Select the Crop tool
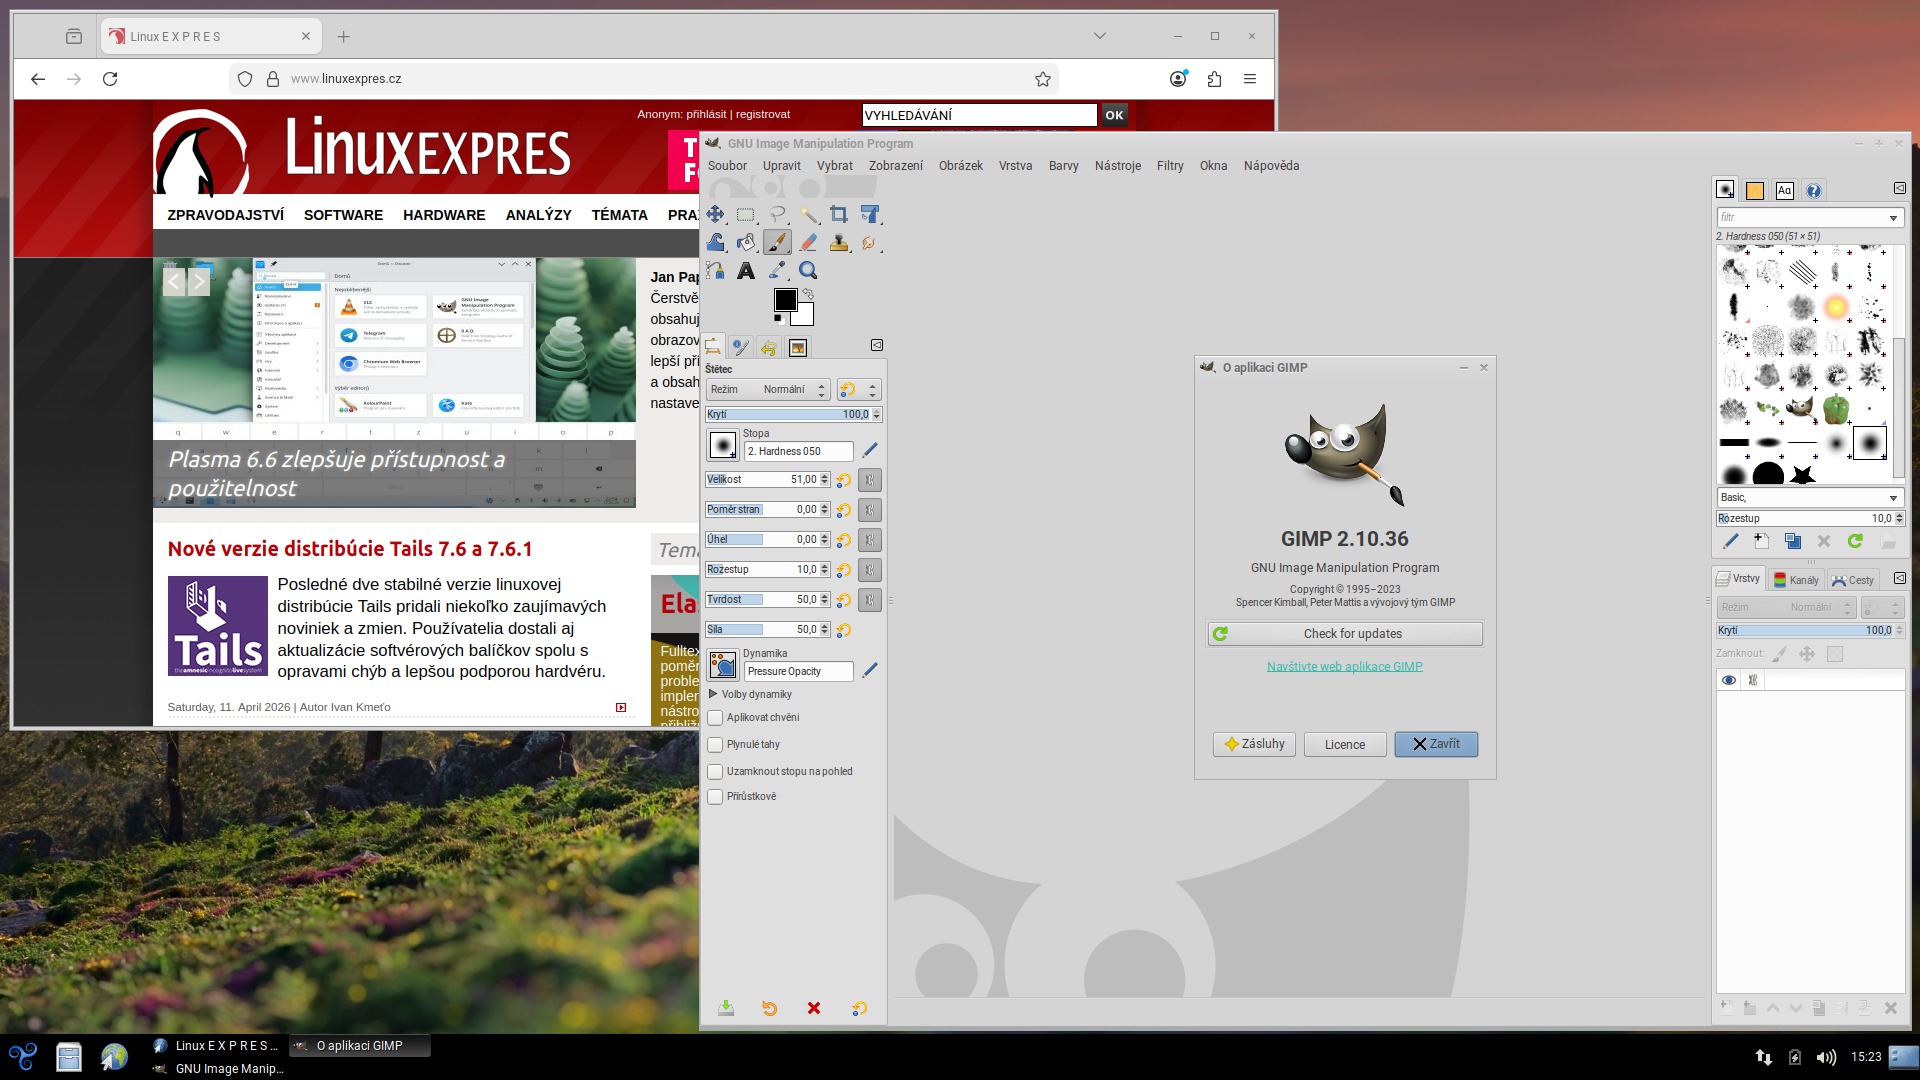 (x=839, y=214)
